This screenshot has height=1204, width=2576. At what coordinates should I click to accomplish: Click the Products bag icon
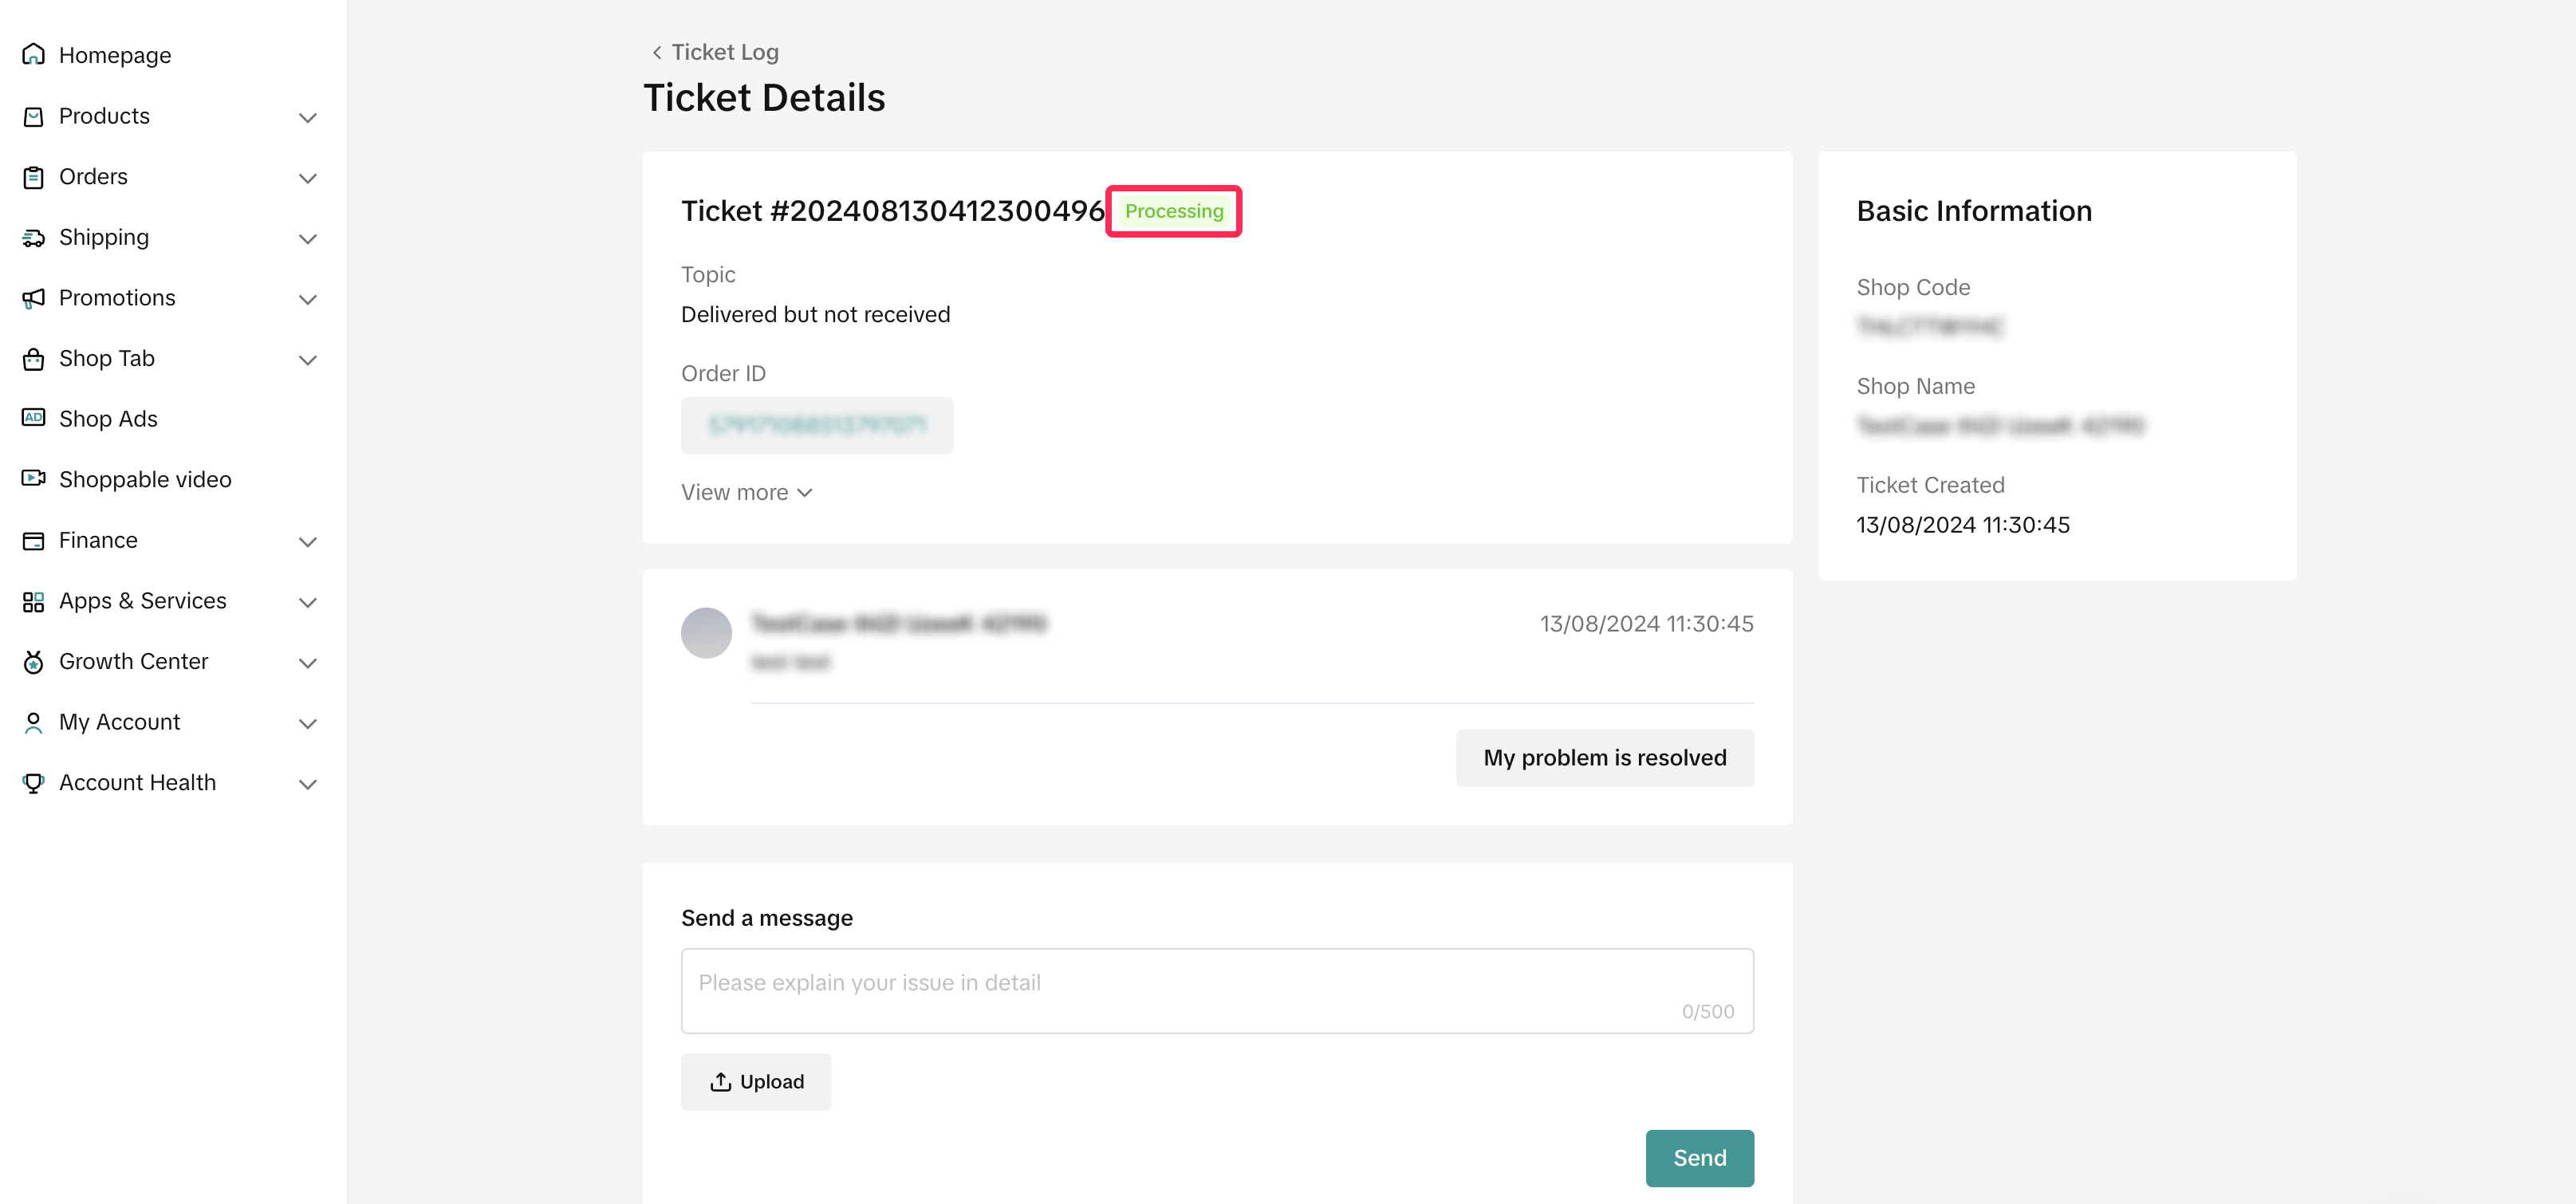(33, 117)
